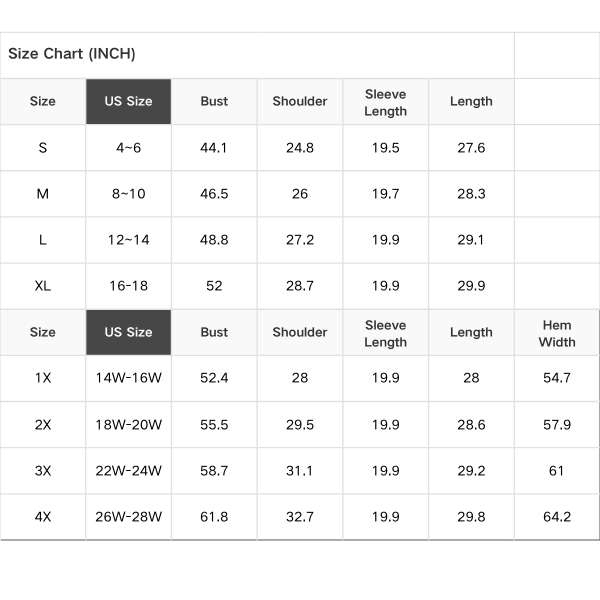Select the S size row label
Image resolution: width=600 pixels, height=600 pixels.
pyautogui.click(x=43, y=148)
